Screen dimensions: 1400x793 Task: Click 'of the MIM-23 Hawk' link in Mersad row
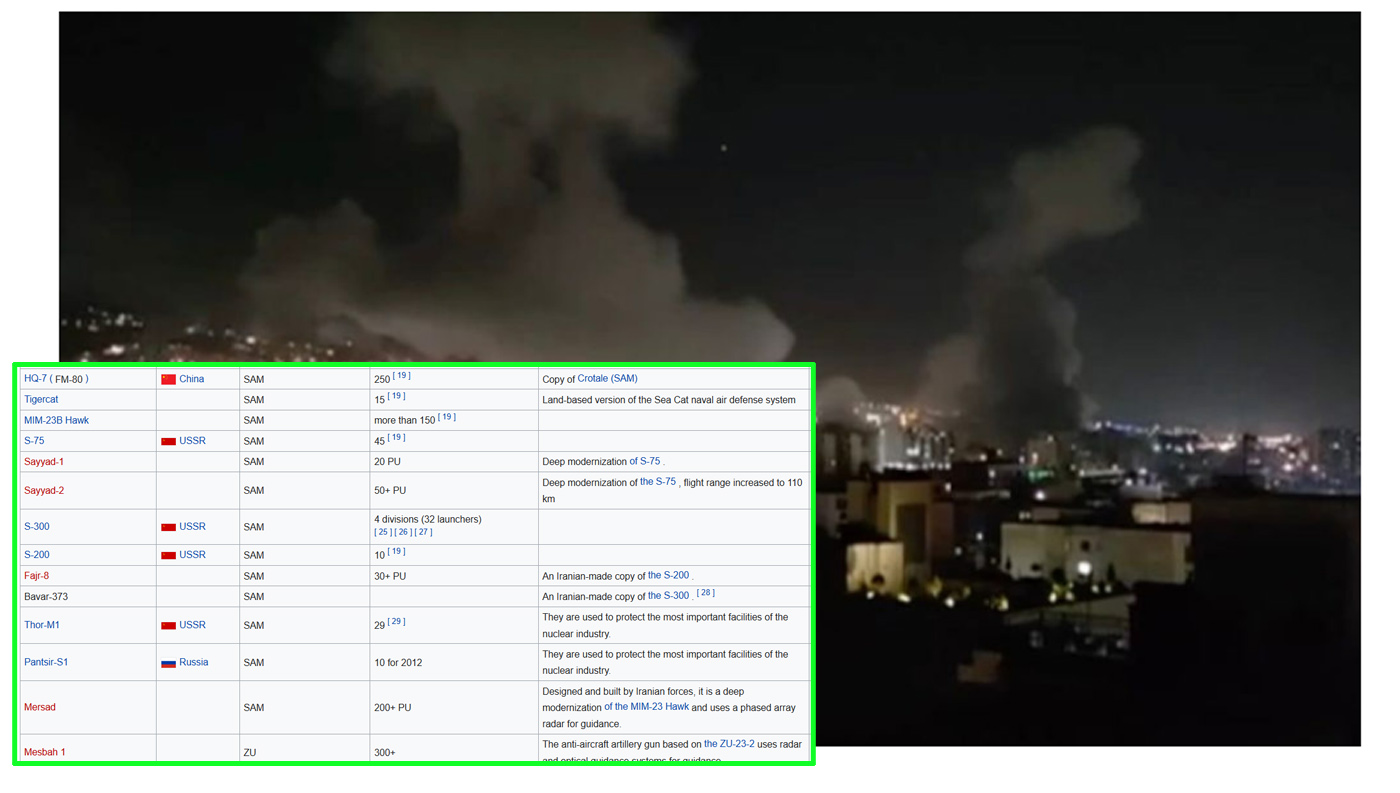coord(646,706)
